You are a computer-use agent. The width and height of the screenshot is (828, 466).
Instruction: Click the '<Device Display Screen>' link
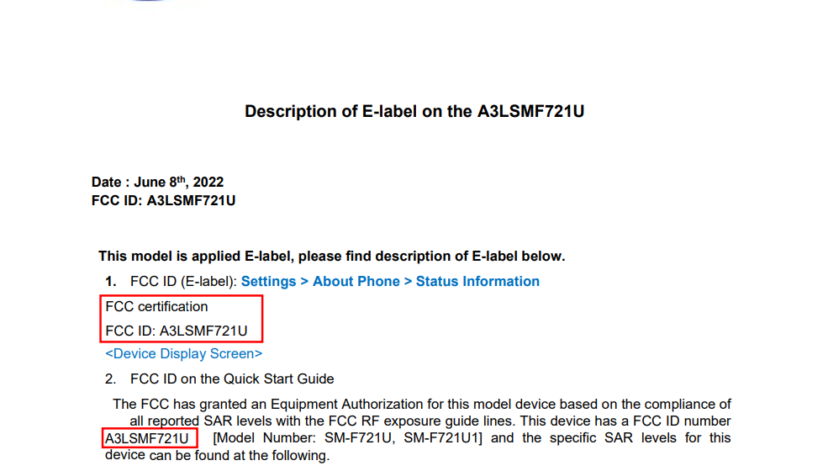(x=184, y=353)
